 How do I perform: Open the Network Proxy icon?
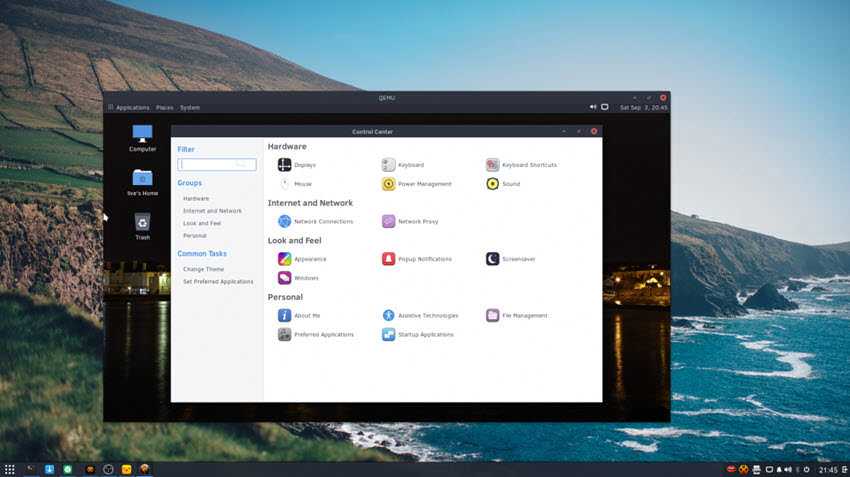click(389, 221)
